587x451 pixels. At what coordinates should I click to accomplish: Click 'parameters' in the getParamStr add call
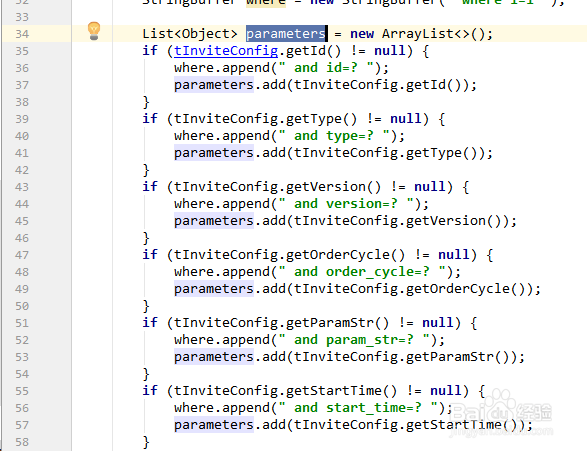[x=214, y=357]
